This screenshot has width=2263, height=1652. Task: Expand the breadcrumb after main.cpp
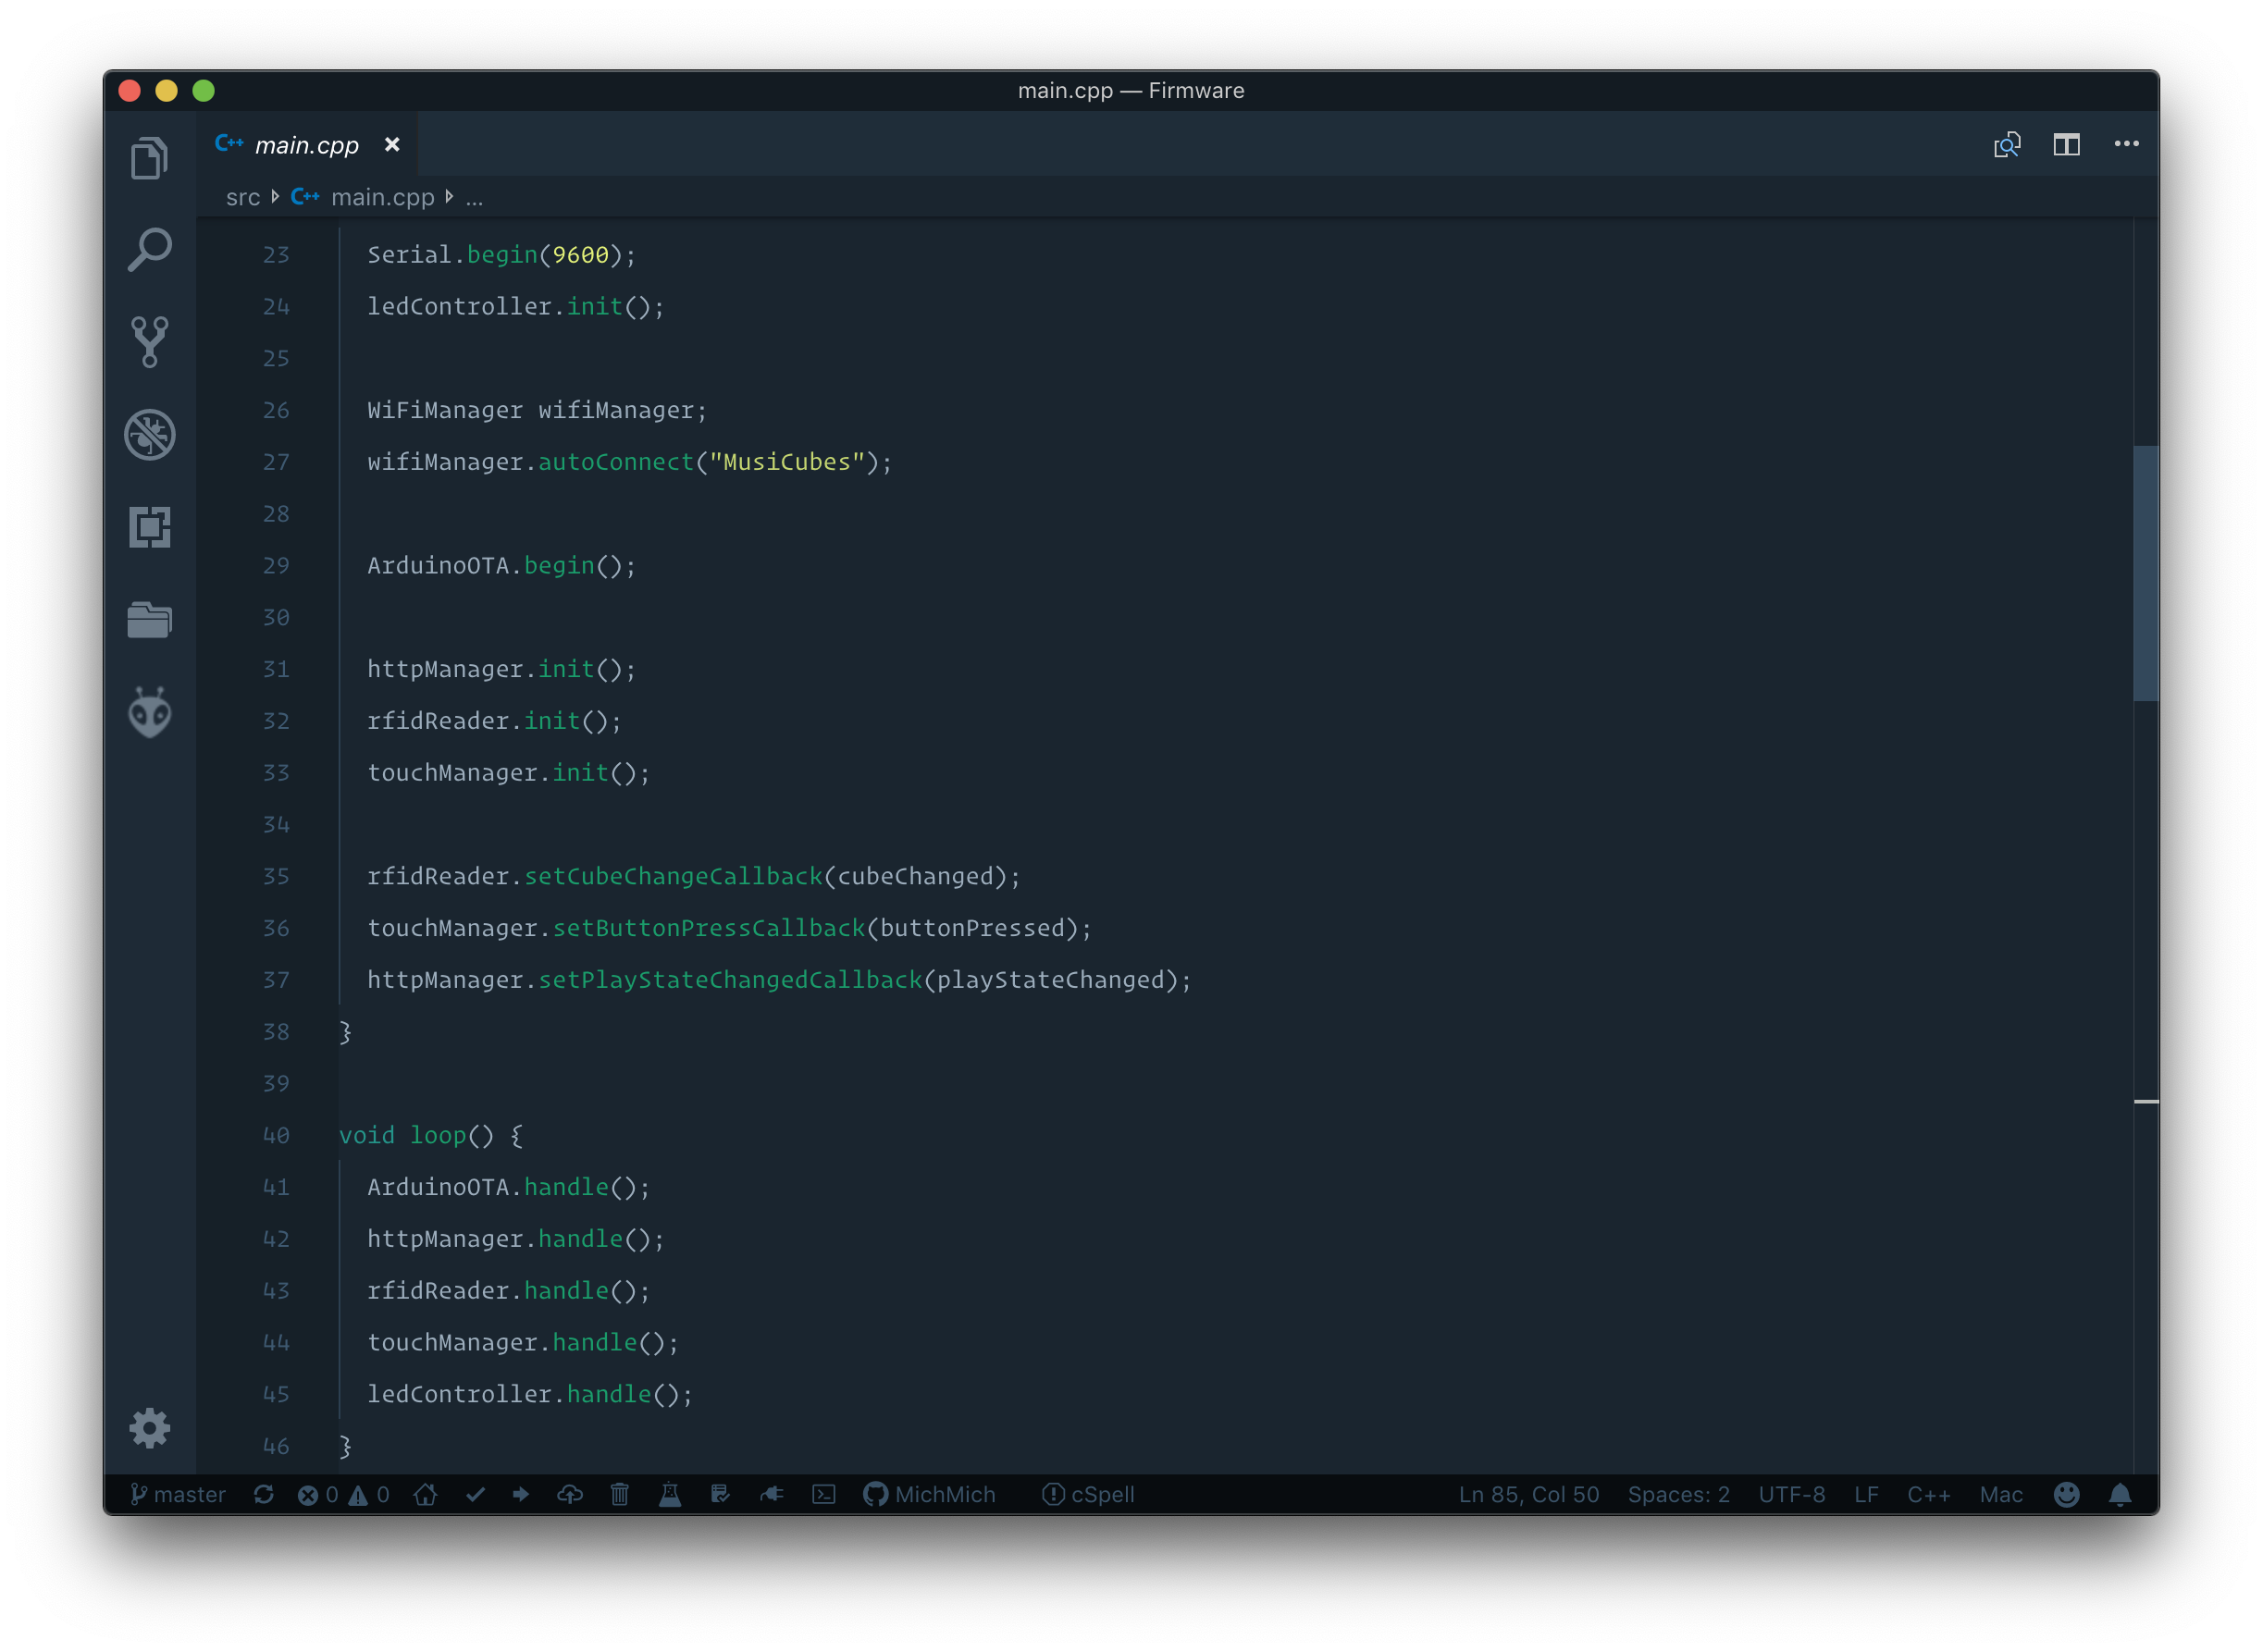click(474, 197)
